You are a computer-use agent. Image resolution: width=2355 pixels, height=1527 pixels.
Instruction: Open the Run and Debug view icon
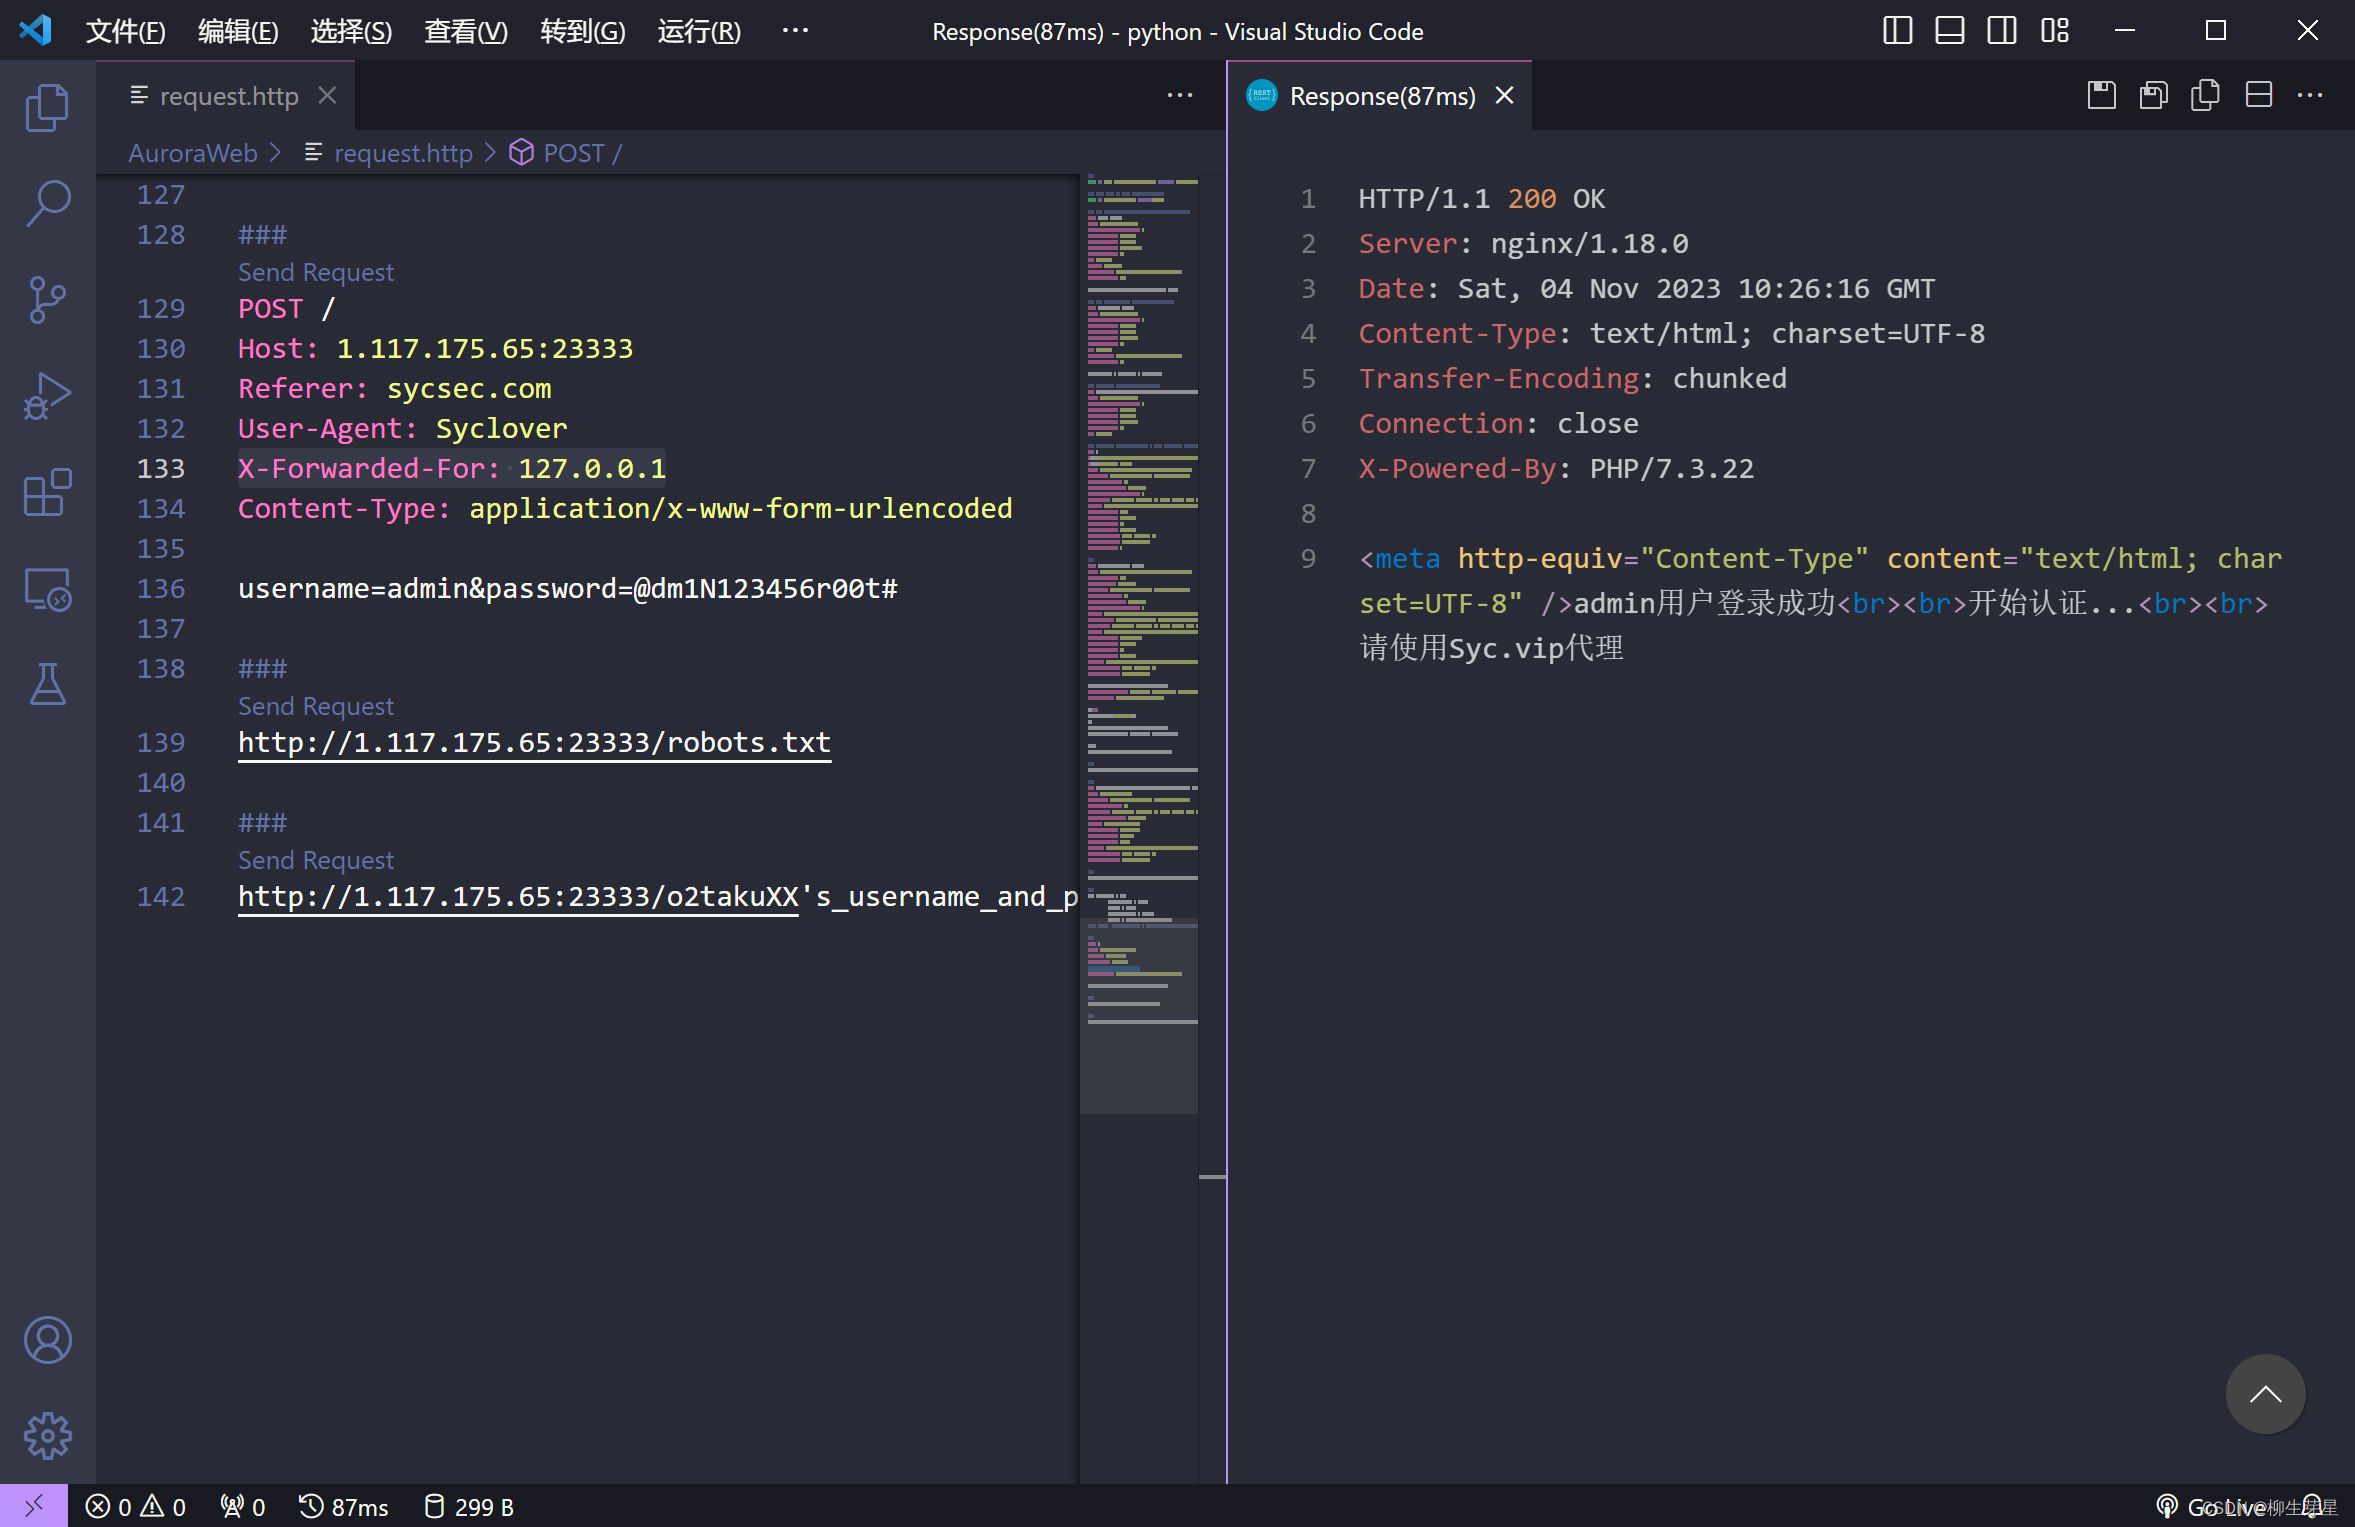47,396
